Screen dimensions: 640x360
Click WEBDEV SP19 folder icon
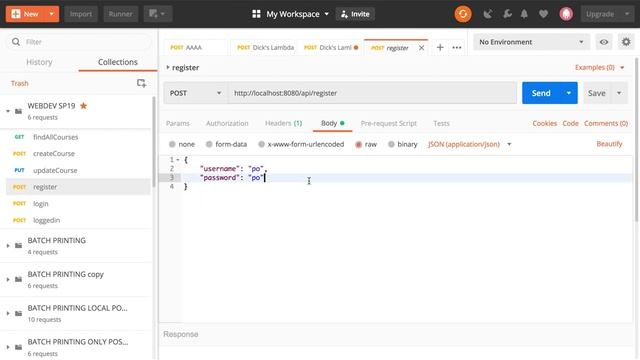pyautogui.click(x=18, y=111)
